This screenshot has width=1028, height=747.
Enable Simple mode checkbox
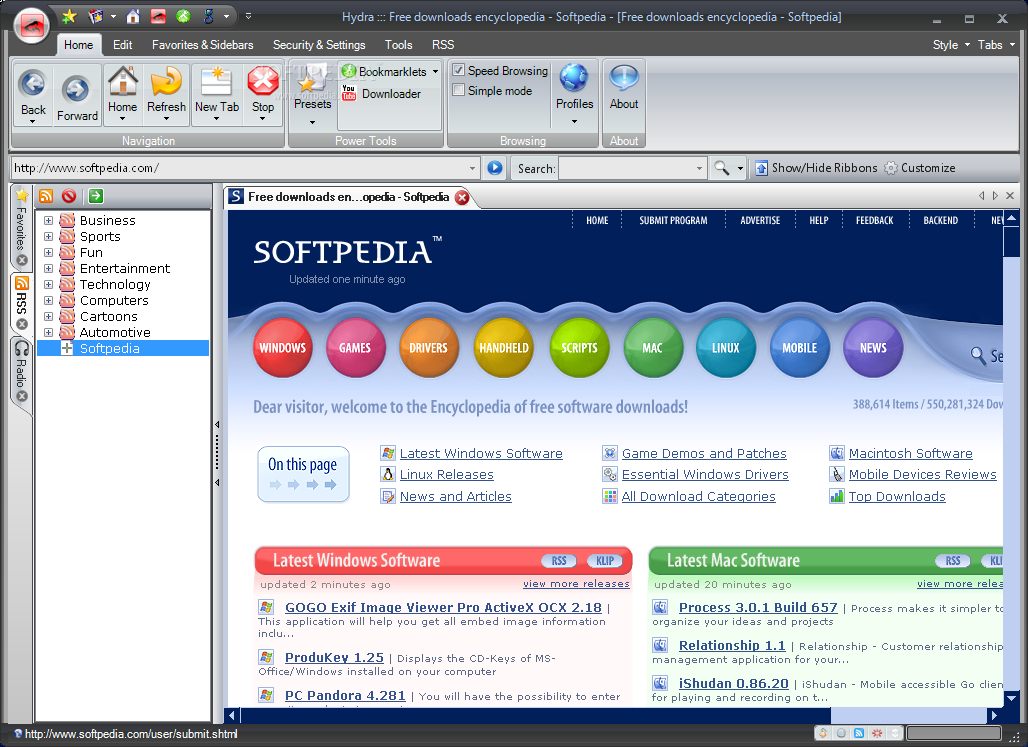point(459,90)
